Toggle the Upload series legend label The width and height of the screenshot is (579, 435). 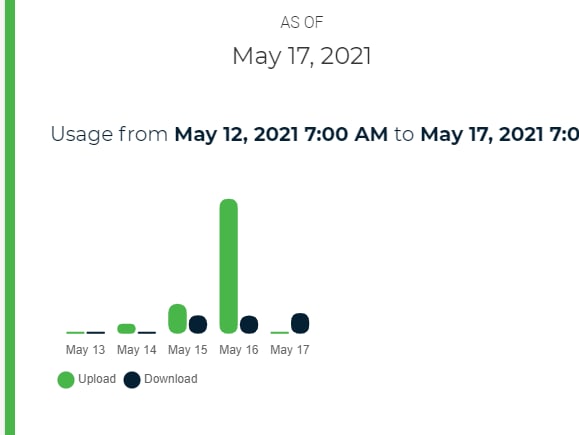tap(97, 379)
